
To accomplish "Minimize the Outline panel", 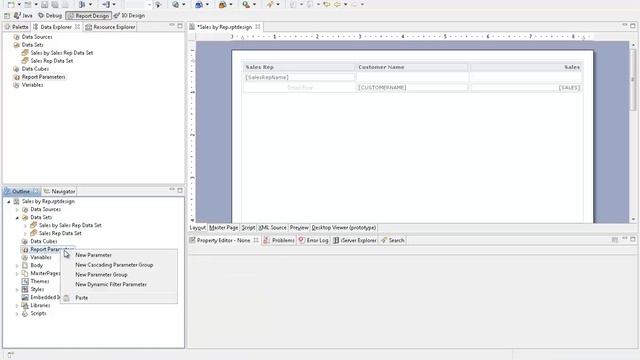I will coord(172,190).
